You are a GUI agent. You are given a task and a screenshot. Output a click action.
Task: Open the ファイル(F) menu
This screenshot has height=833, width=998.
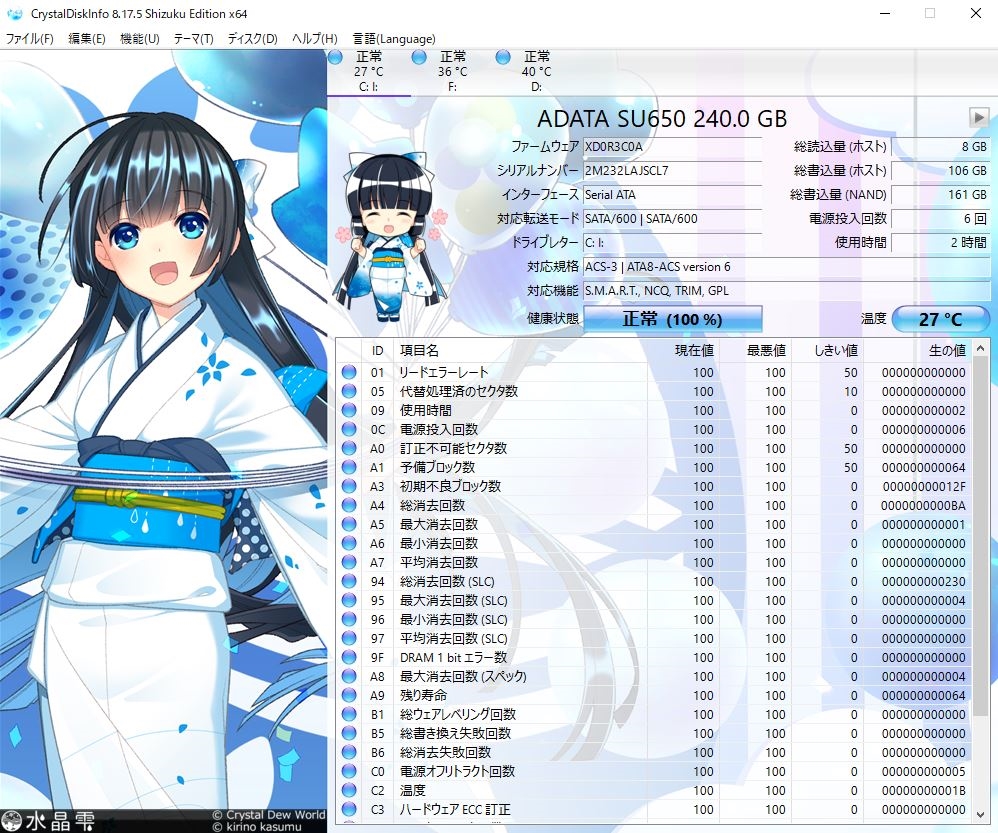click(29, 39)
